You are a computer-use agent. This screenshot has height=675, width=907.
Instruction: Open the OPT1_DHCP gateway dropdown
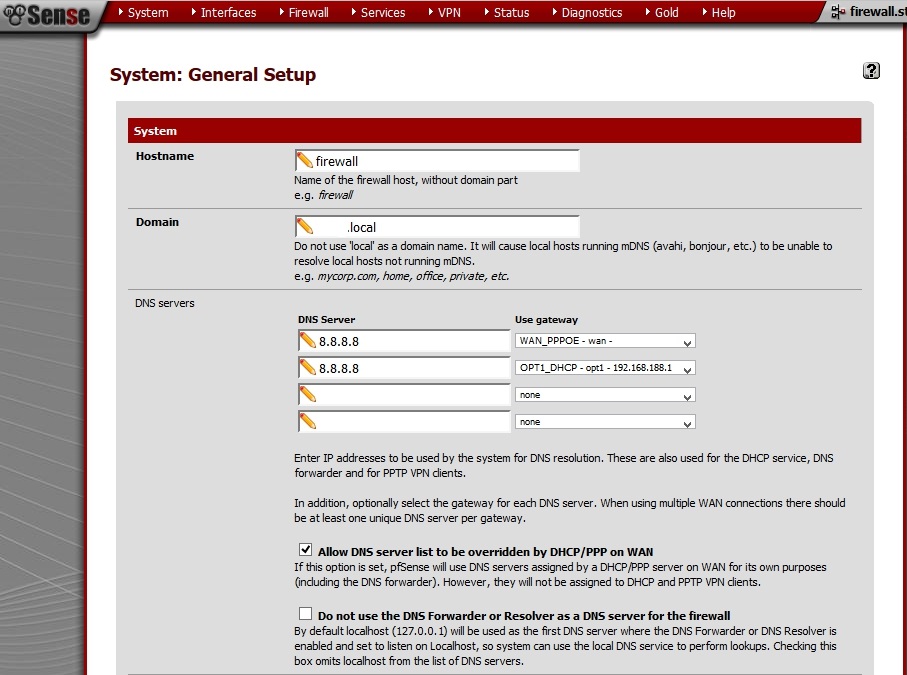point(605,368)
